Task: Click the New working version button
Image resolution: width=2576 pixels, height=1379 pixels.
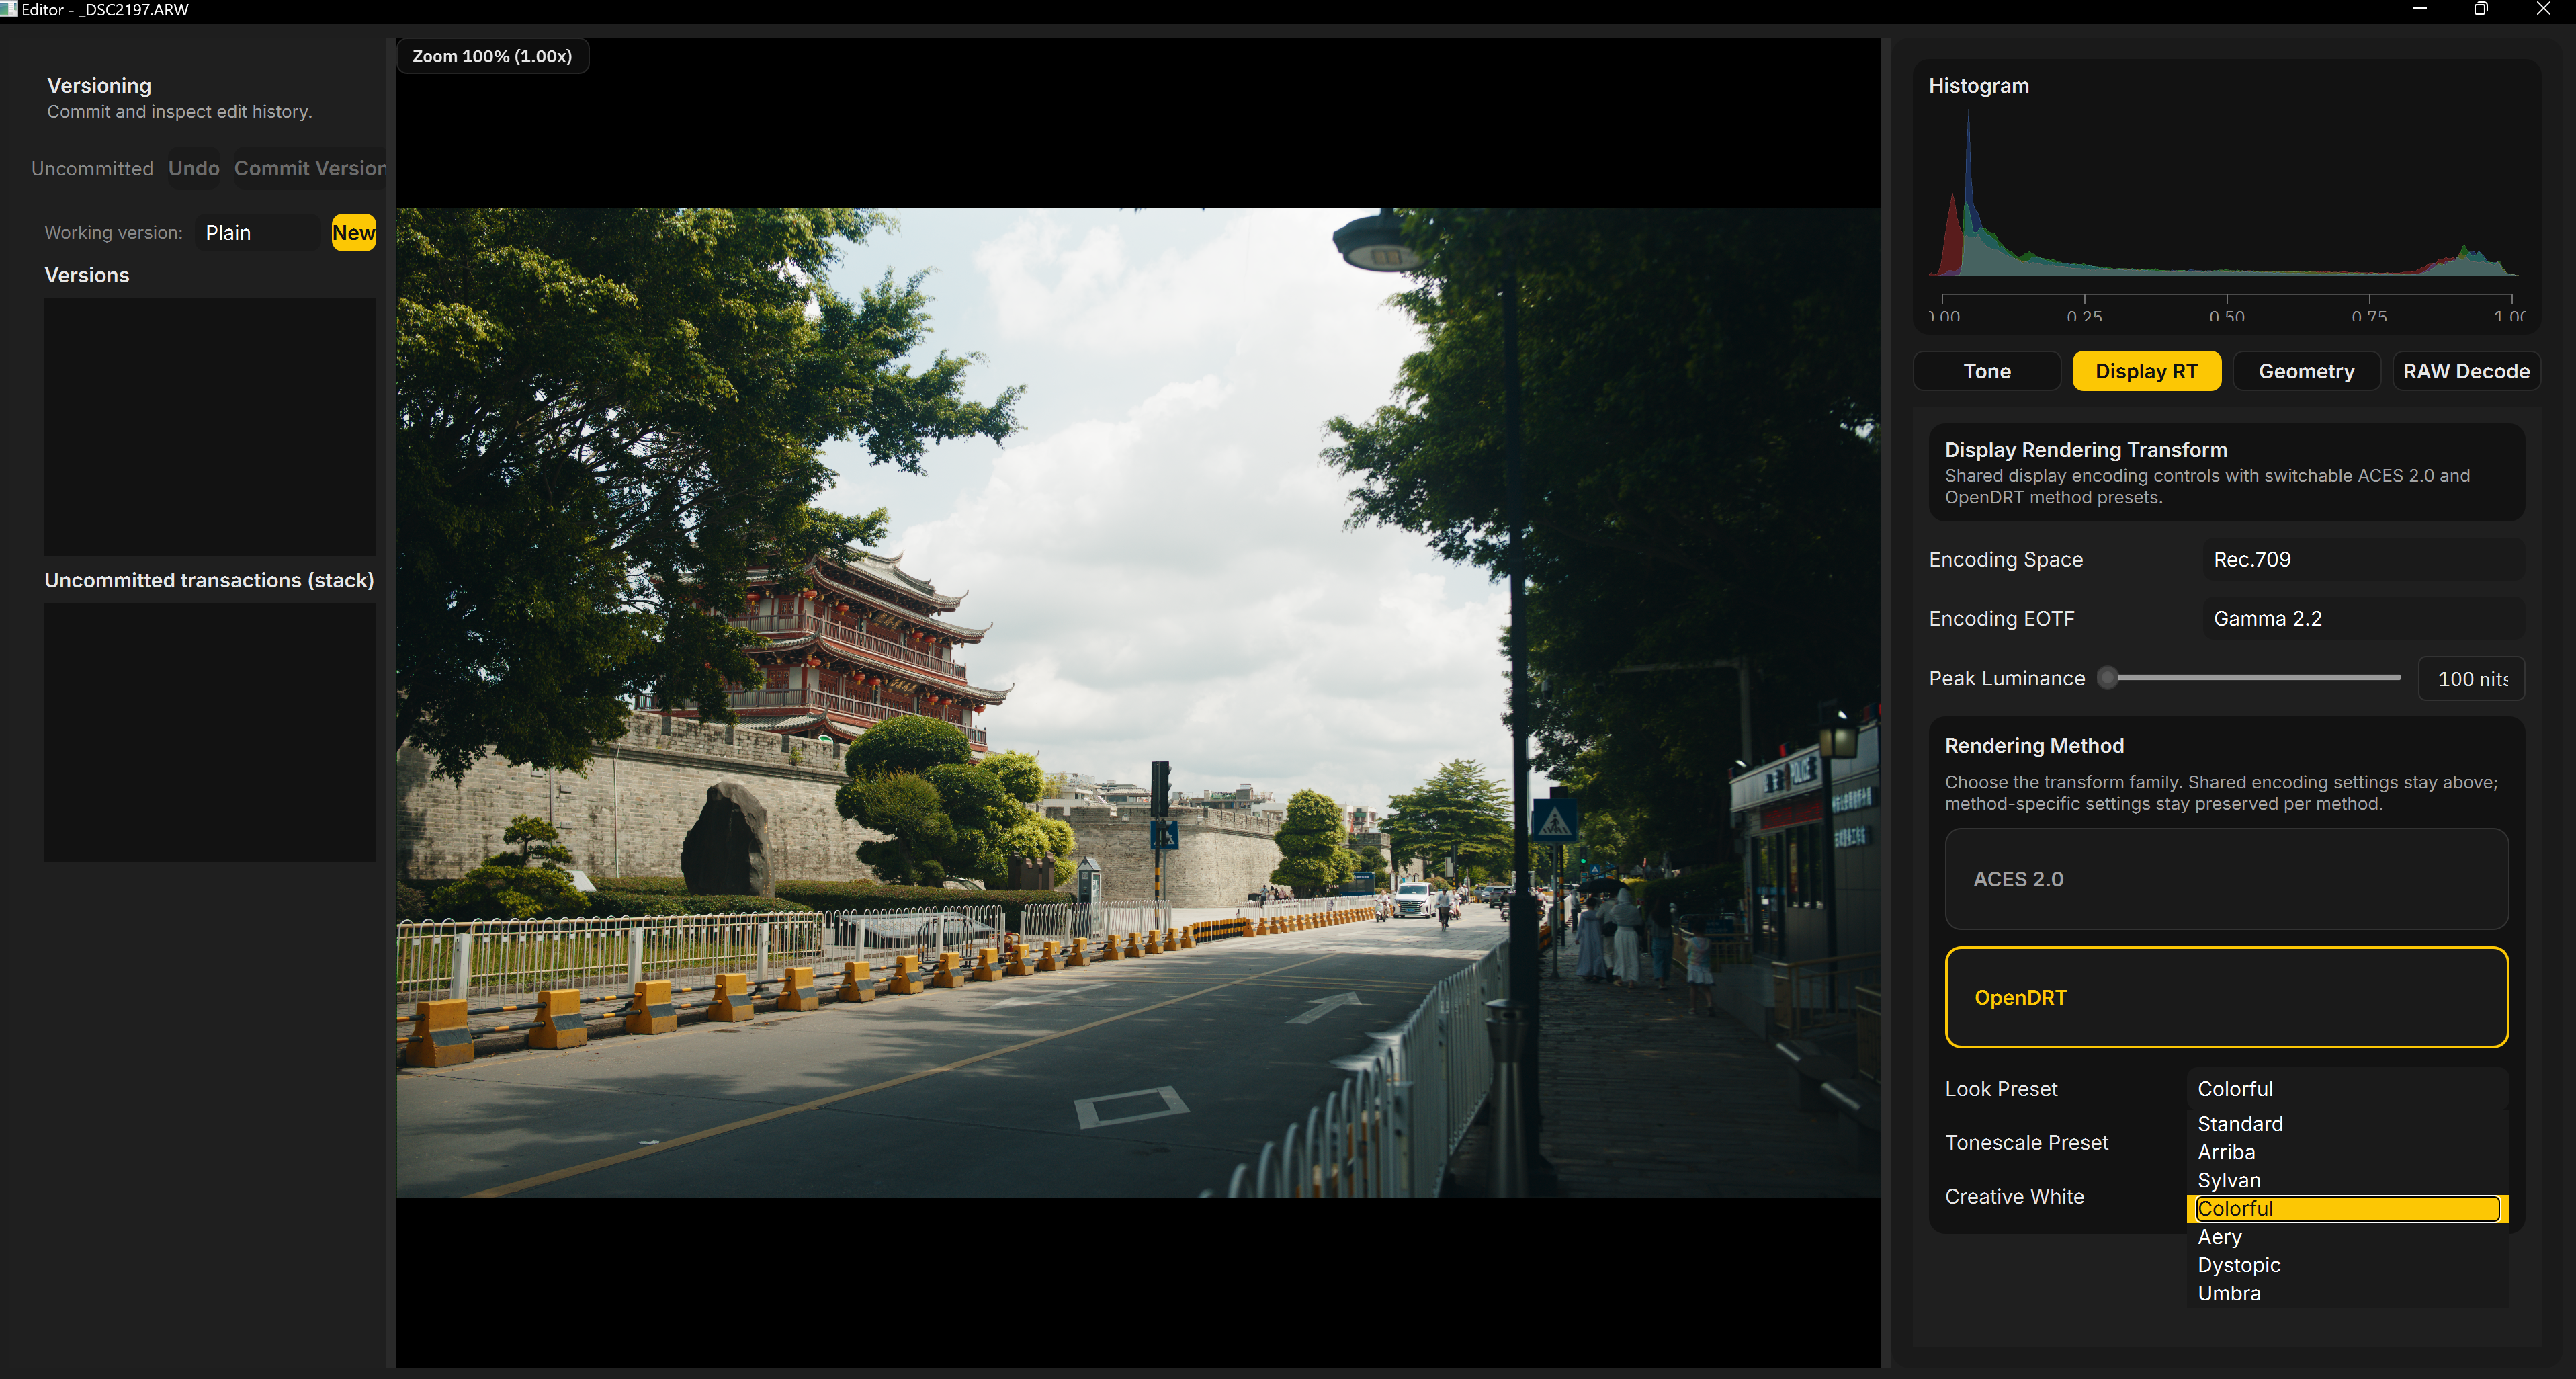Action: (x=353, y=232)
